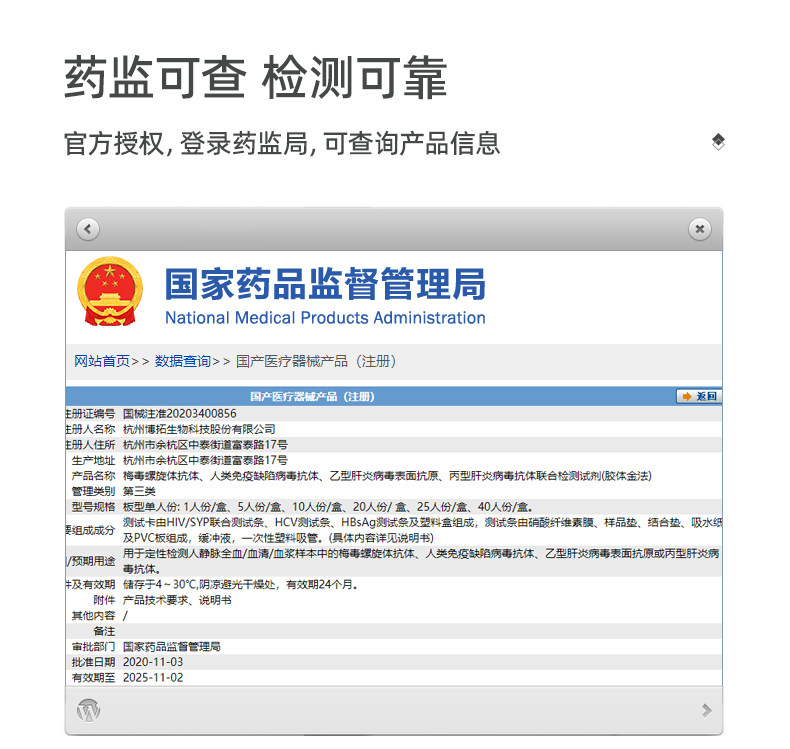
Task: Select registration number 国械注准20203400856
Action: 179,414
